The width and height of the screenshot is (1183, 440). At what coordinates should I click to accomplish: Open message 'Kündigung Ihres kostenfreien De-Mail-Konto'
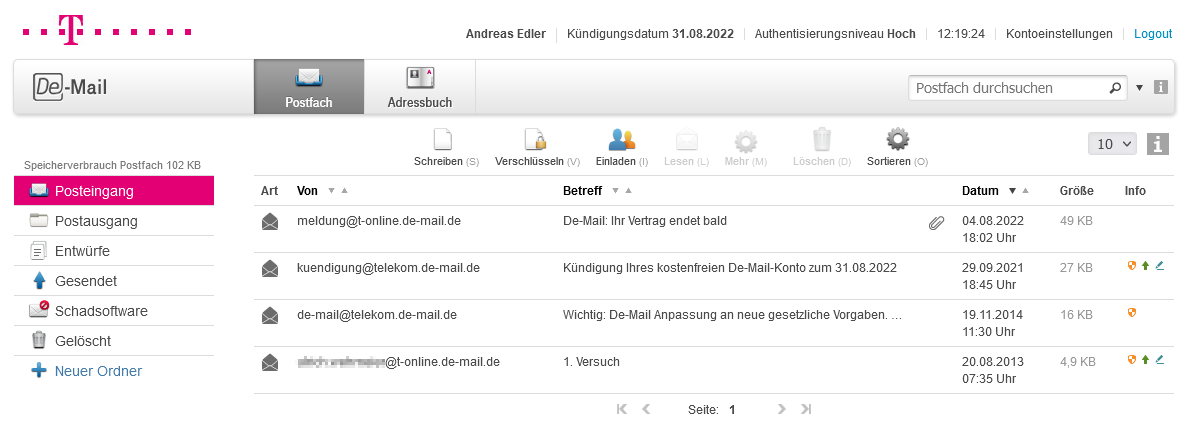(x=730, y=268)
